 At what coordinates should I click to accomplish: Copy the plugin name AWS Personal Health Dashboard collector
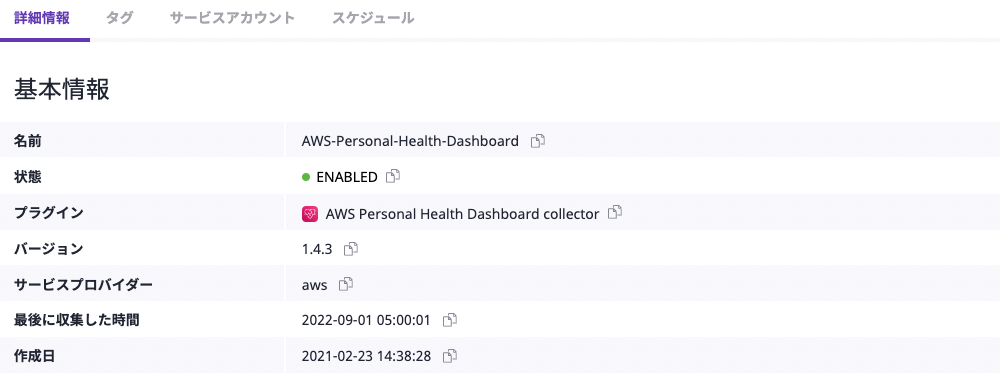coord(615,213)
